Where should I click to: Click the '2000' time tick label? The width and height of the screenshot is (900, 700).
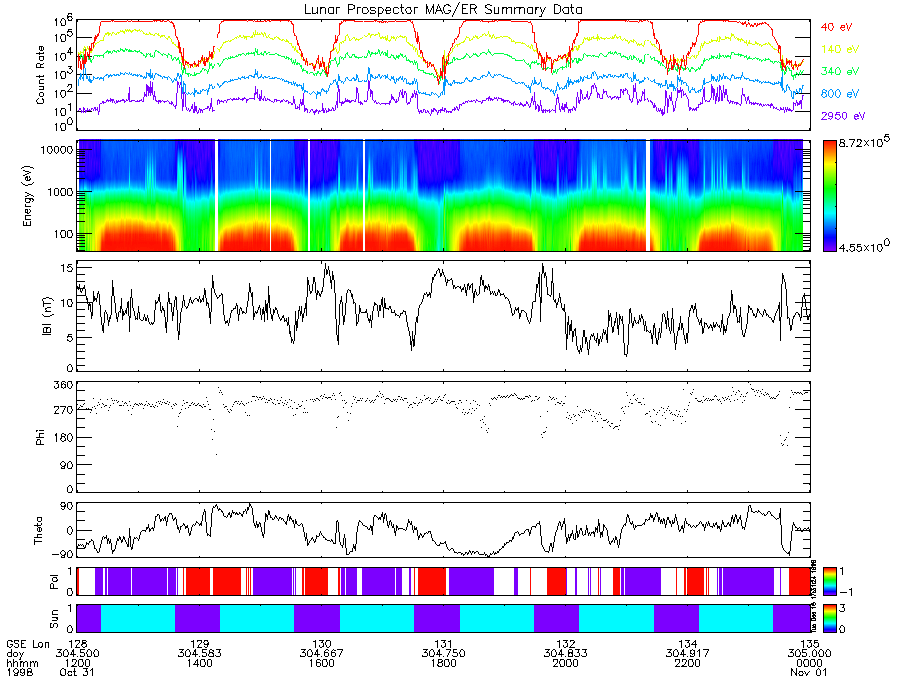click(565, 663)
